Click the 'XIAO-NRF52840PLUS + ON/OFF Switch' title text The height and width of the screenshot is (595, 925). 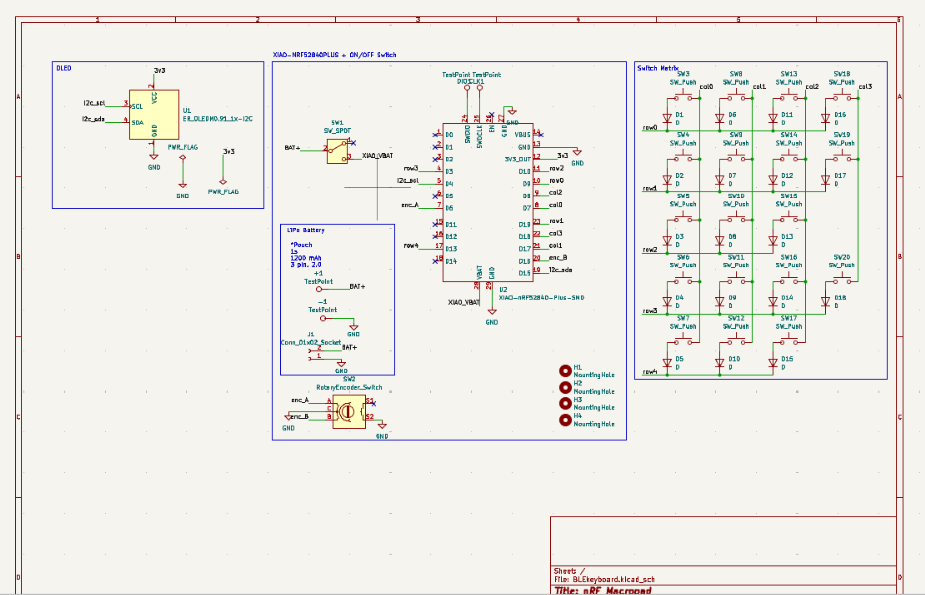(x=334, y=55)
